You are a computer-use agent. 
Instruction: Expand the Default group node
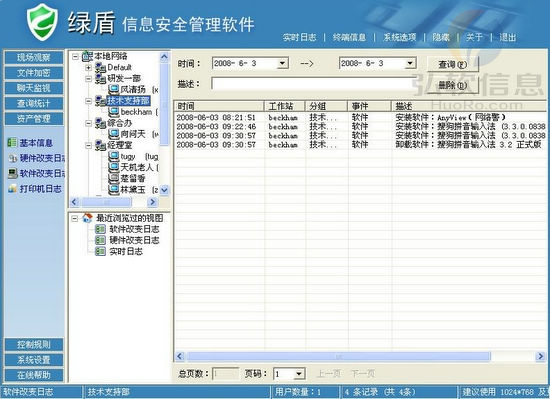tap(88, 67)
